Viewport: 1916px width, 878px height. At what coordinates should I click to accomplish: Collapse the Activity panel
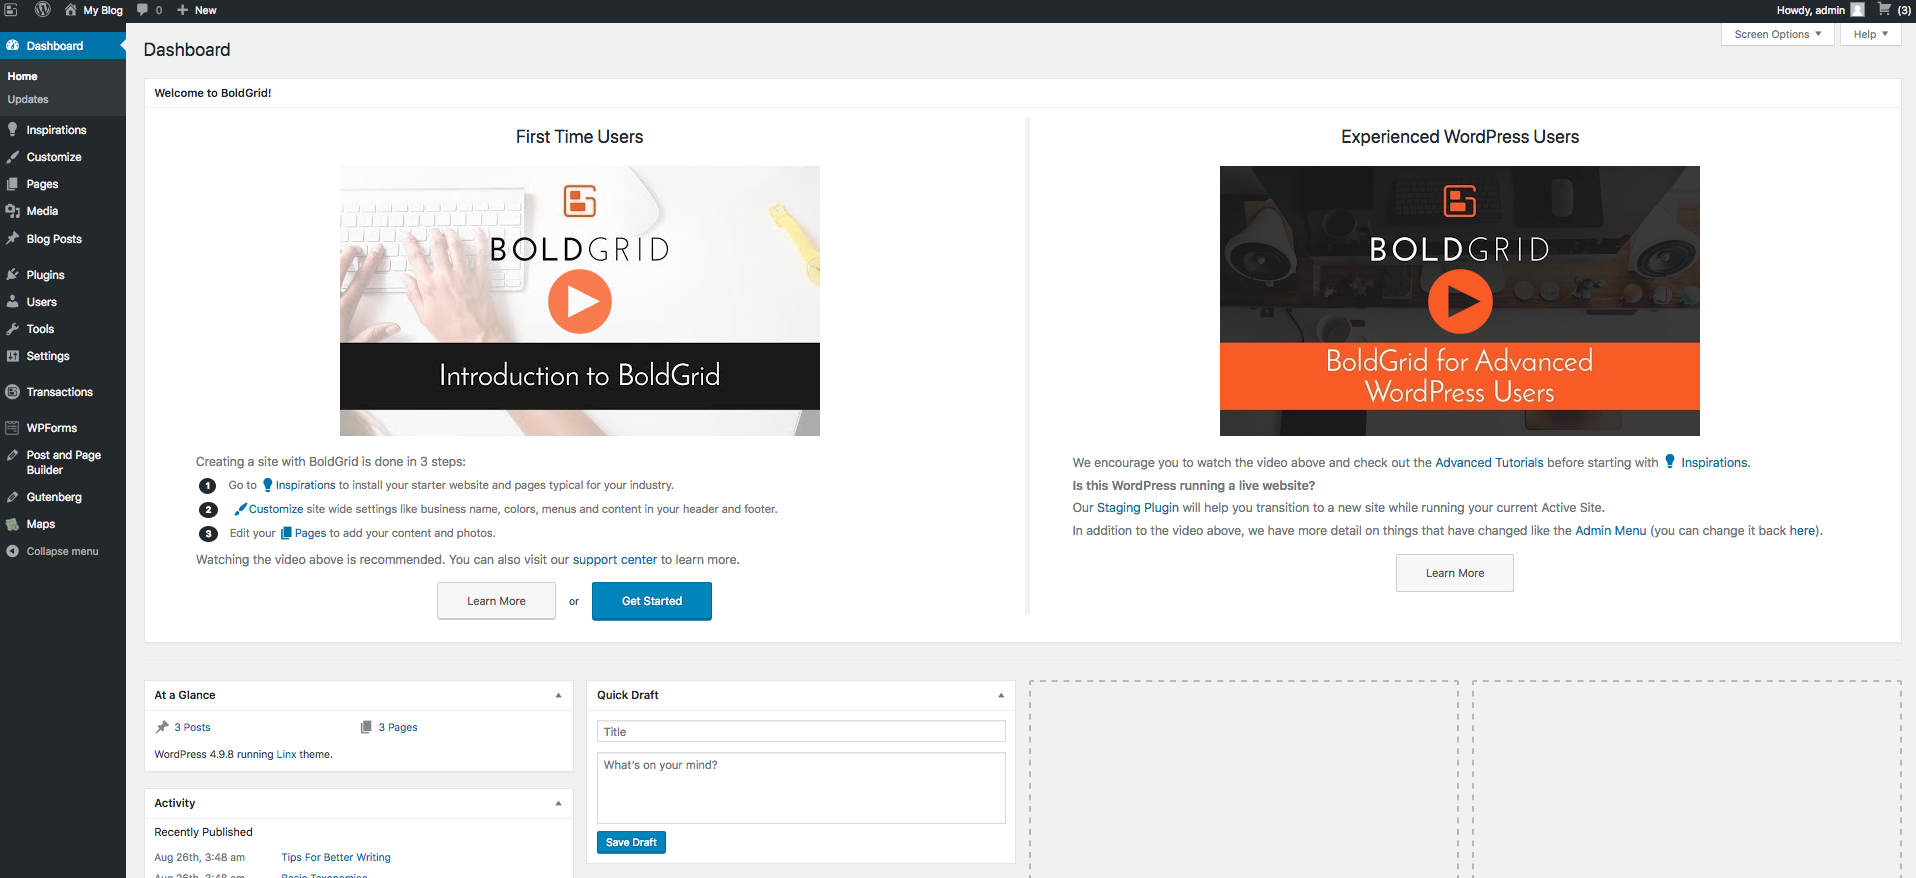coord(558,803)
